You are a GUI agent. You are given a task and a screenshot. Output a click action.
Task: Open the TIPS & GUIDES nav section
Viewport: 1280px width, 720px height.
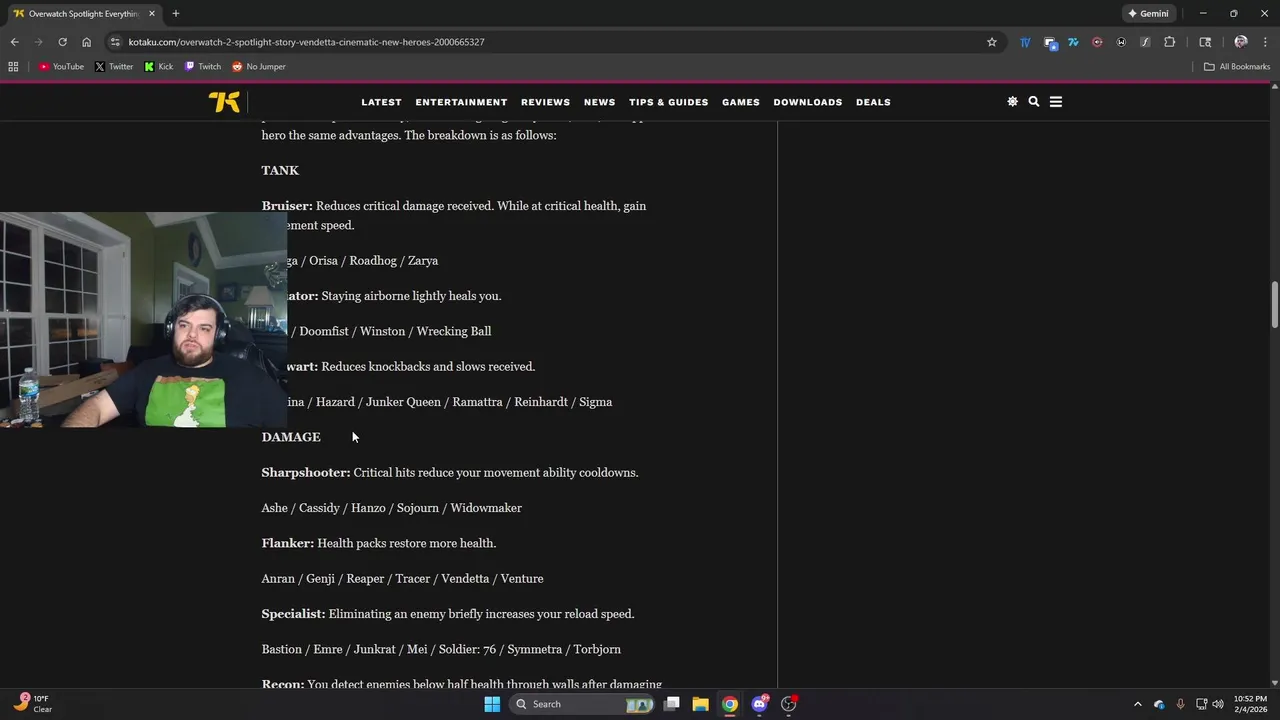coord(668,102)
